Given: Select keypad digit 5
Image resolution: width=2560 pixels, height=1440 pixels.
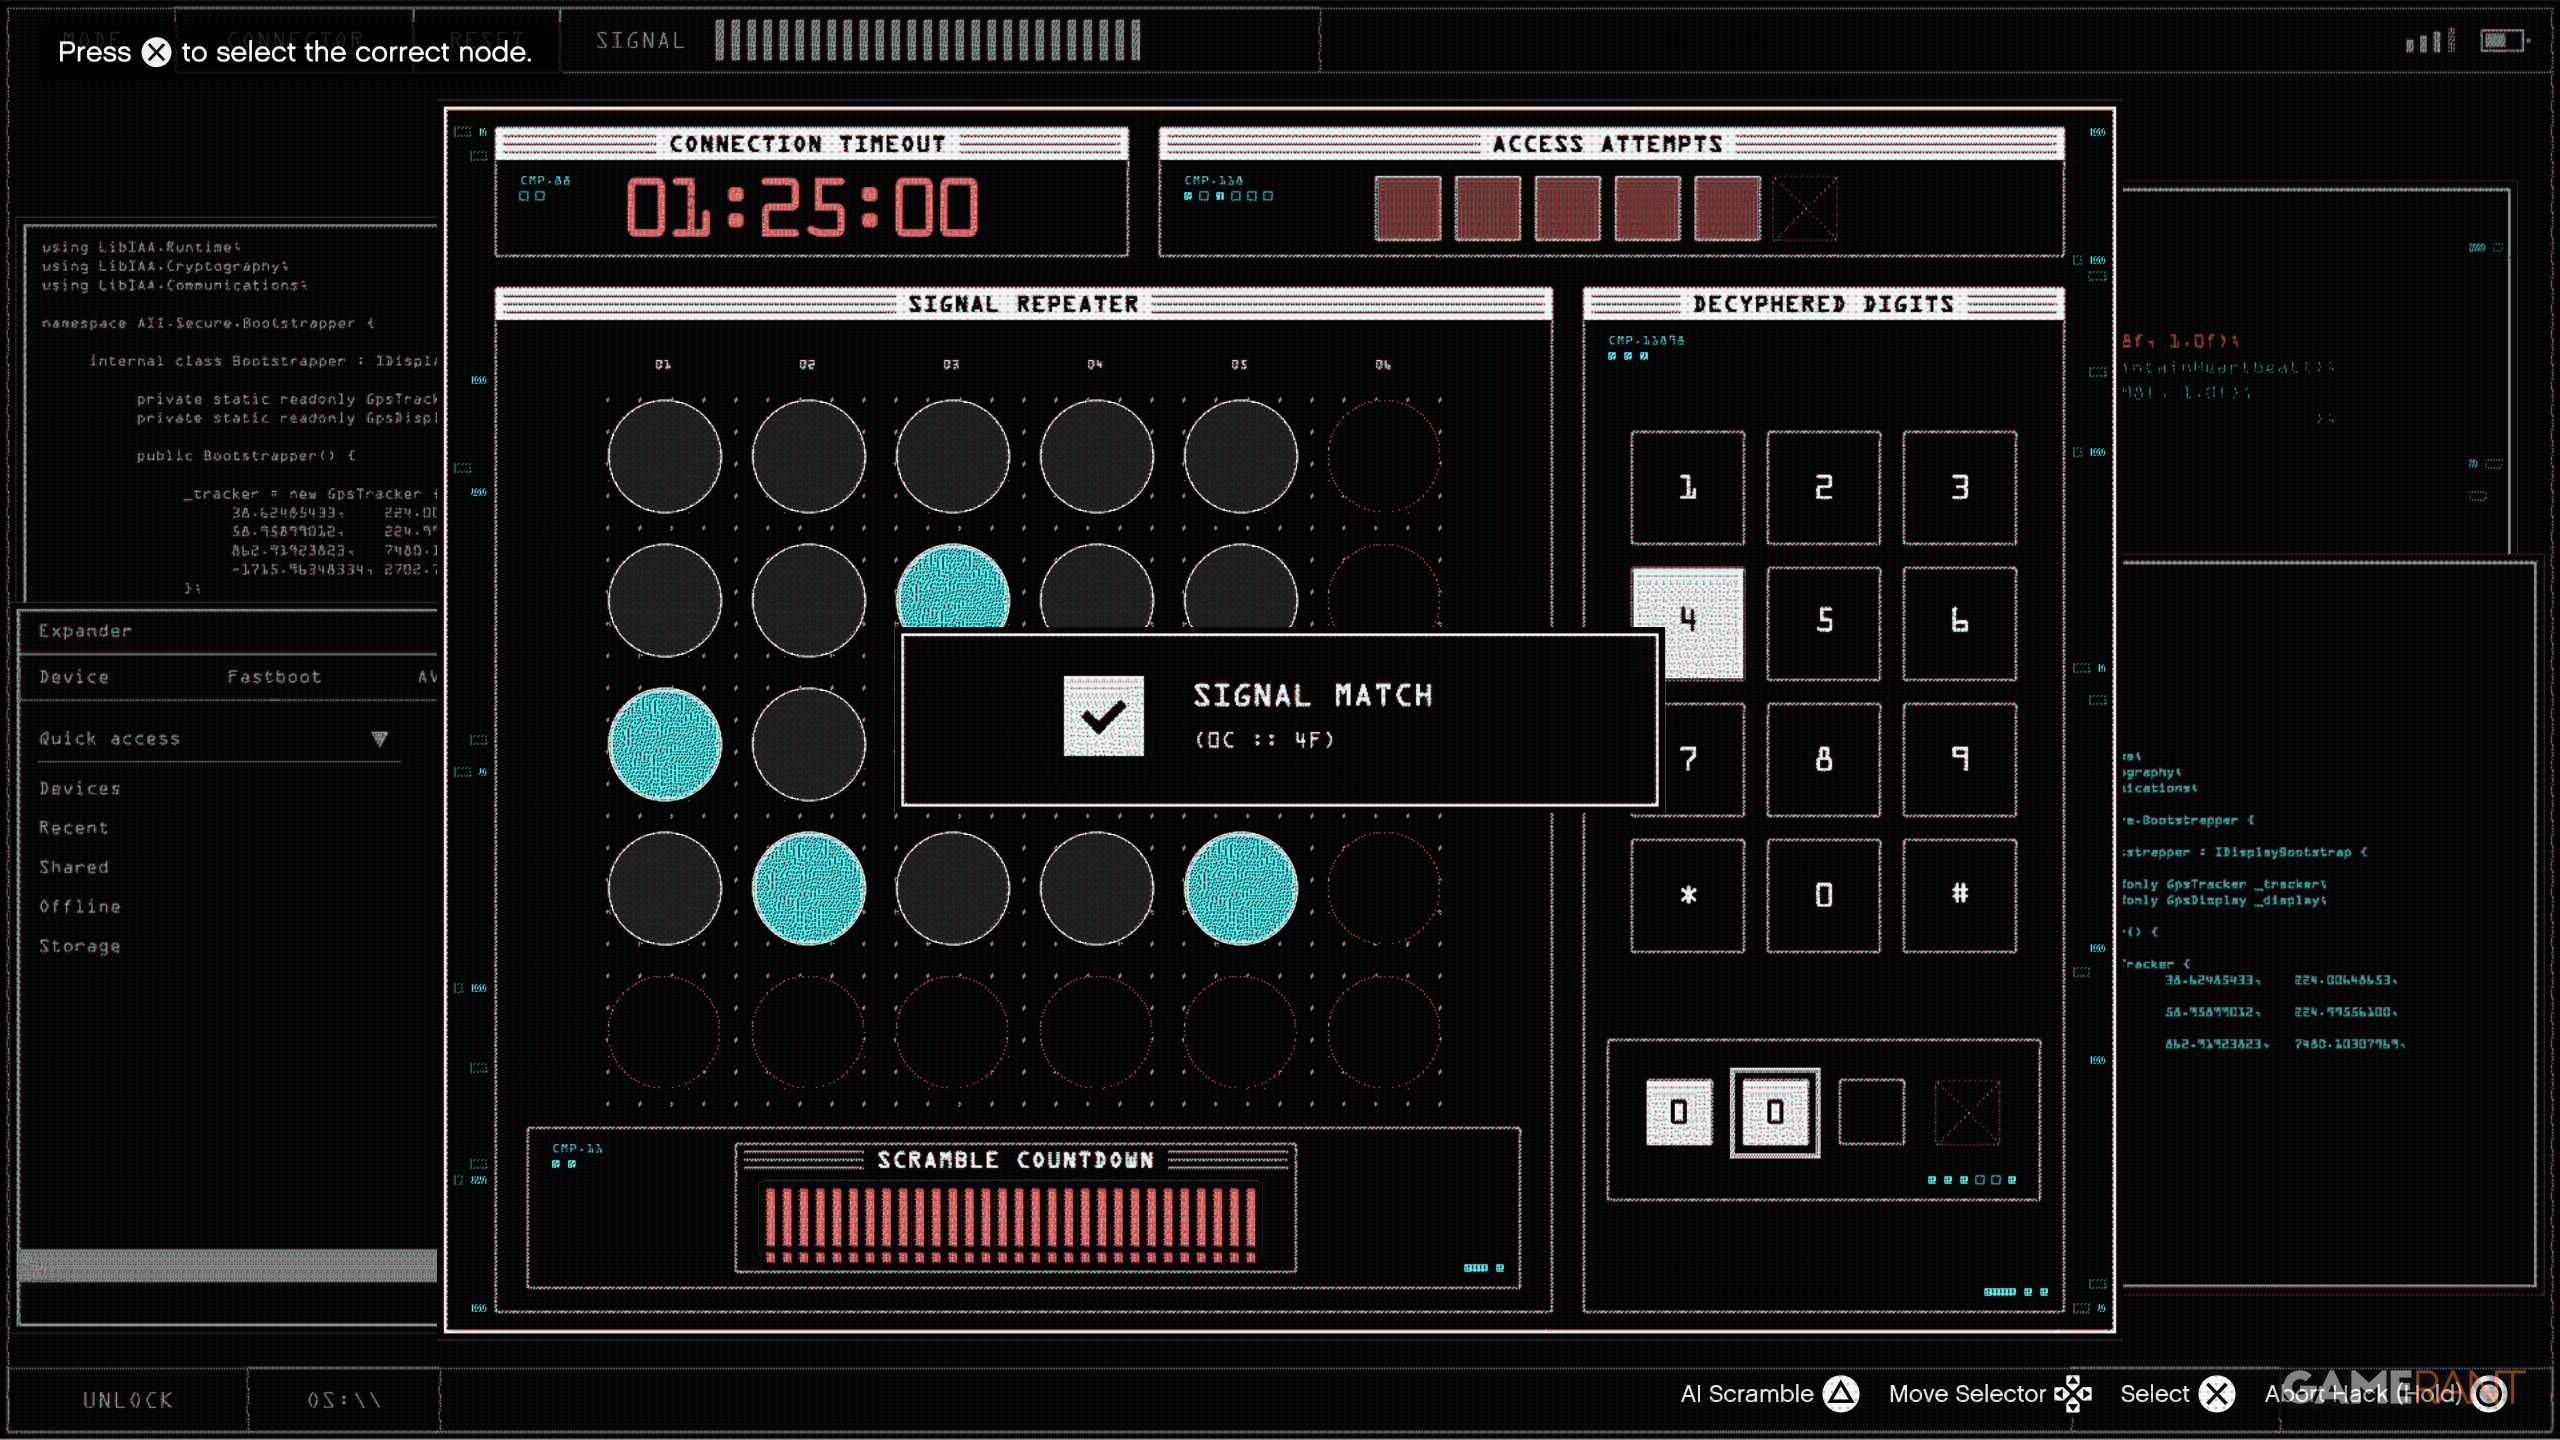Looking at the screenshot, I should (1823, 623).
